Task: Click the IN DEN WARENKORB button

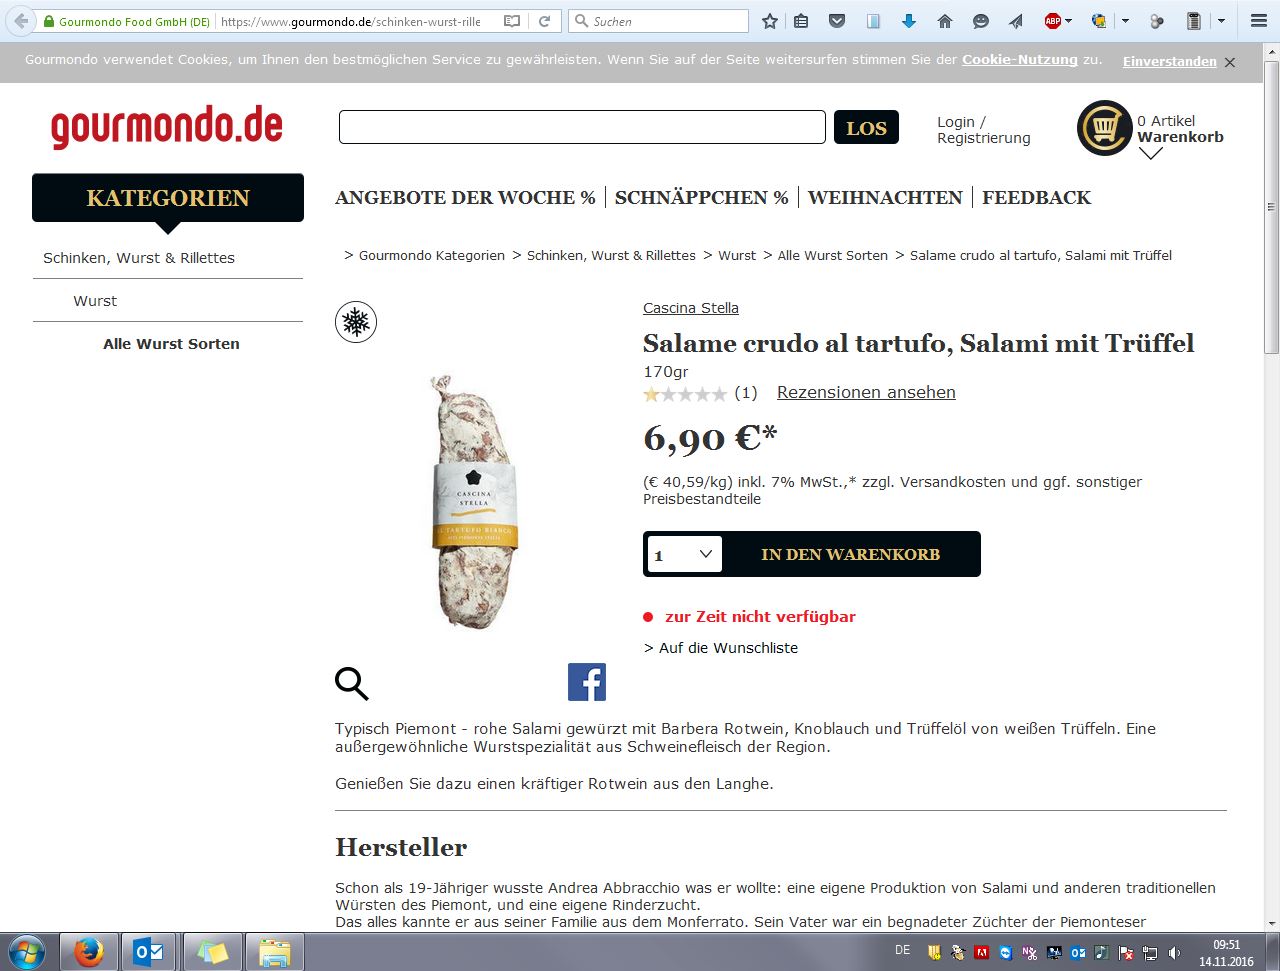Action: [851, 554]
